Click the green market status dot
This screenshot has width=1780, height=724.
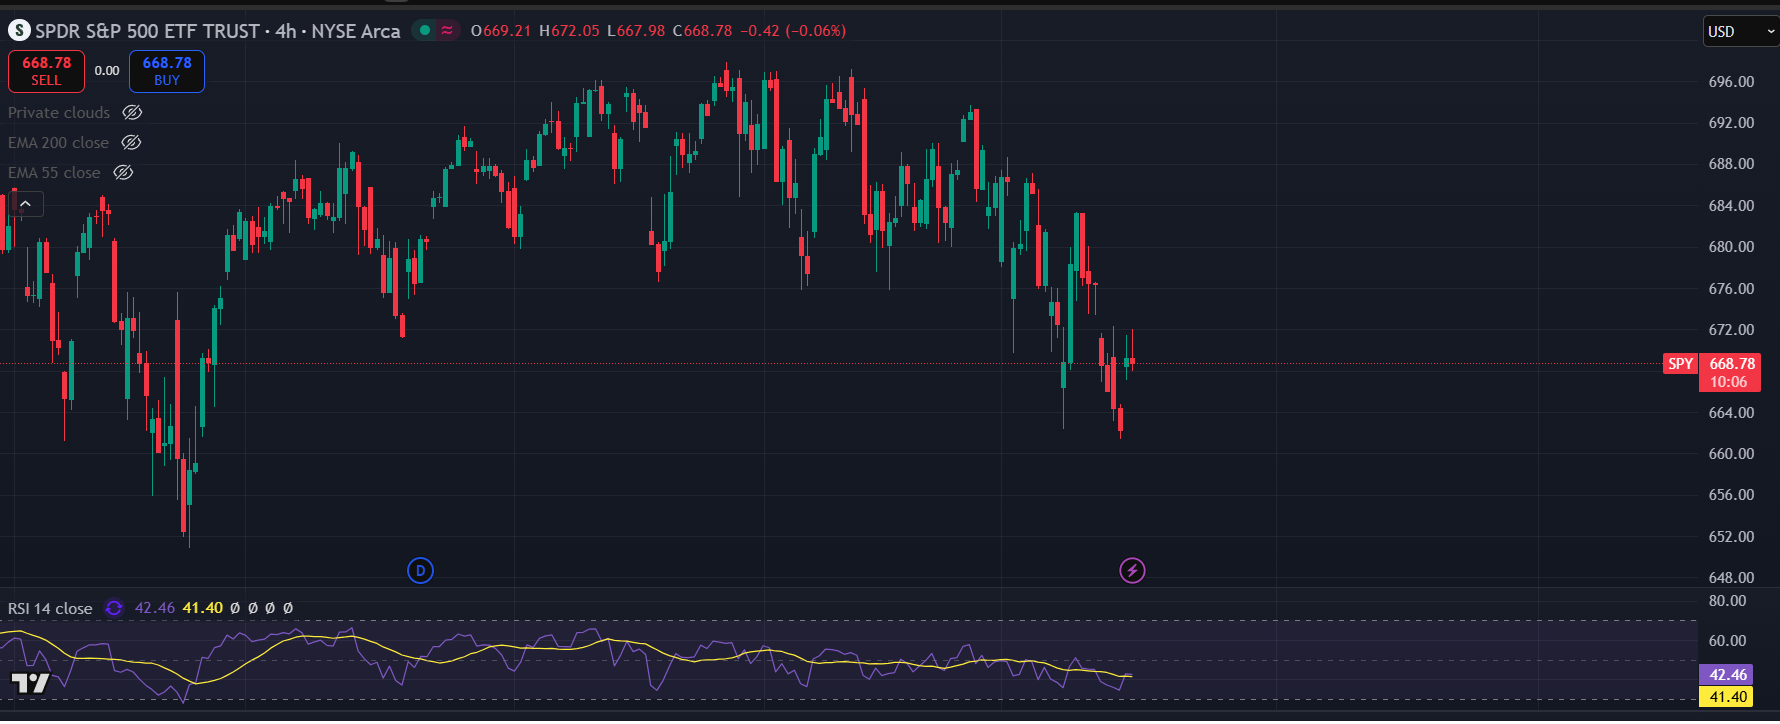425,31
